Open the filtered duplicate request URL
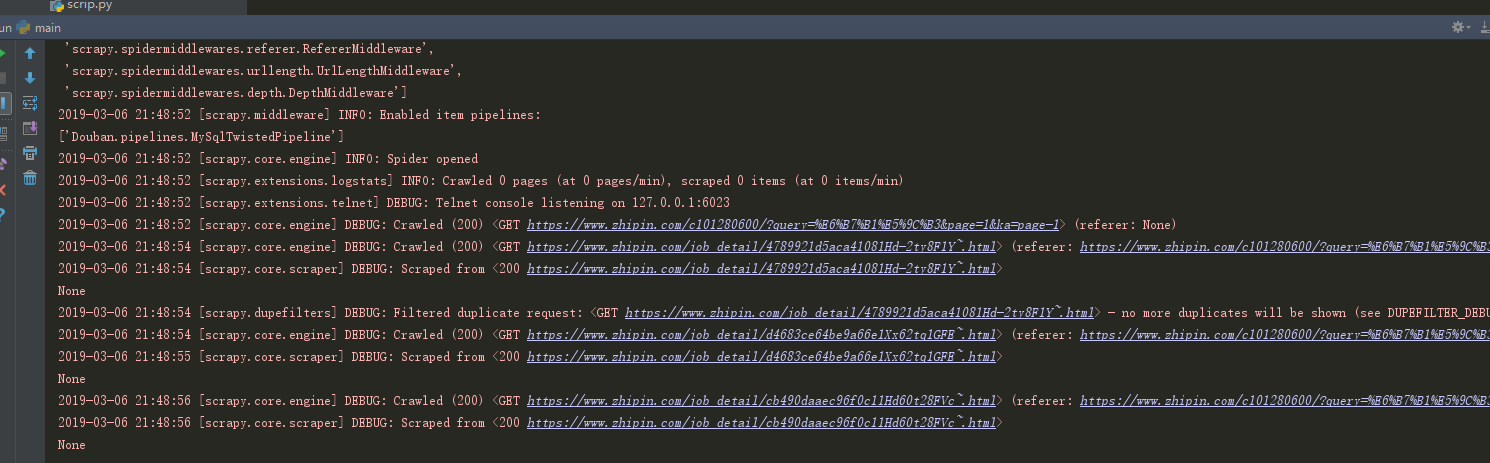Screen dimensions: 1490x463 pos(860,313)
